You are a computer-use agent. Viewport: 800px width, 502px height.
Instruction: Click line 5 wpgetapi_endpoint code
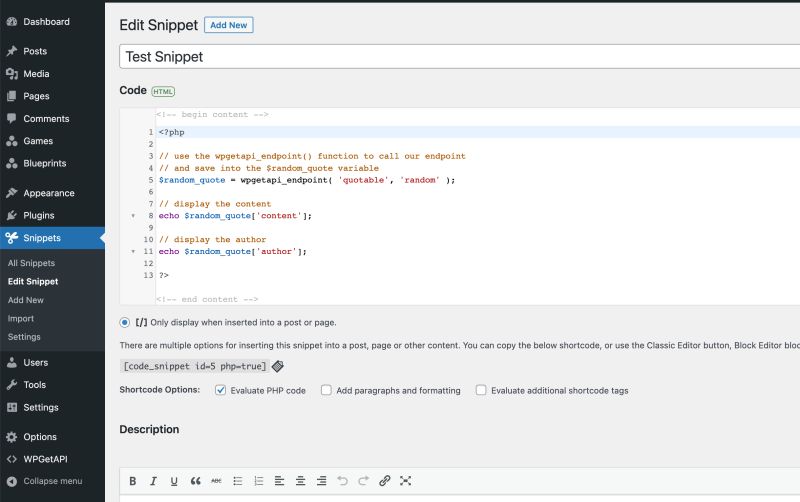tap(307, 180)
